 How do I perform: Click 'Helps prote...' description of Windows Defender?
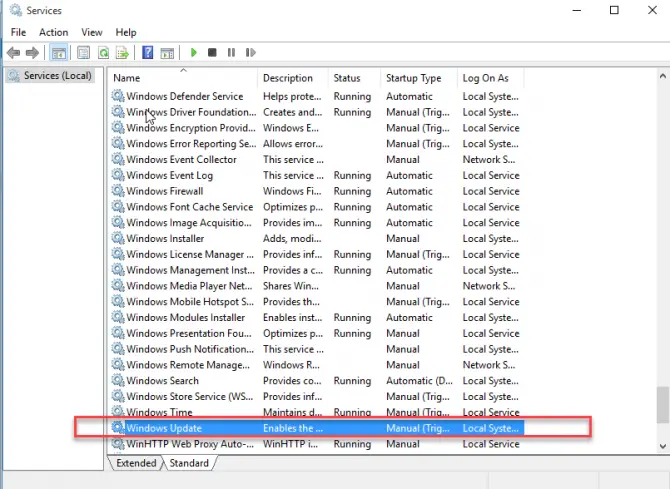click(x=292, y=96)
